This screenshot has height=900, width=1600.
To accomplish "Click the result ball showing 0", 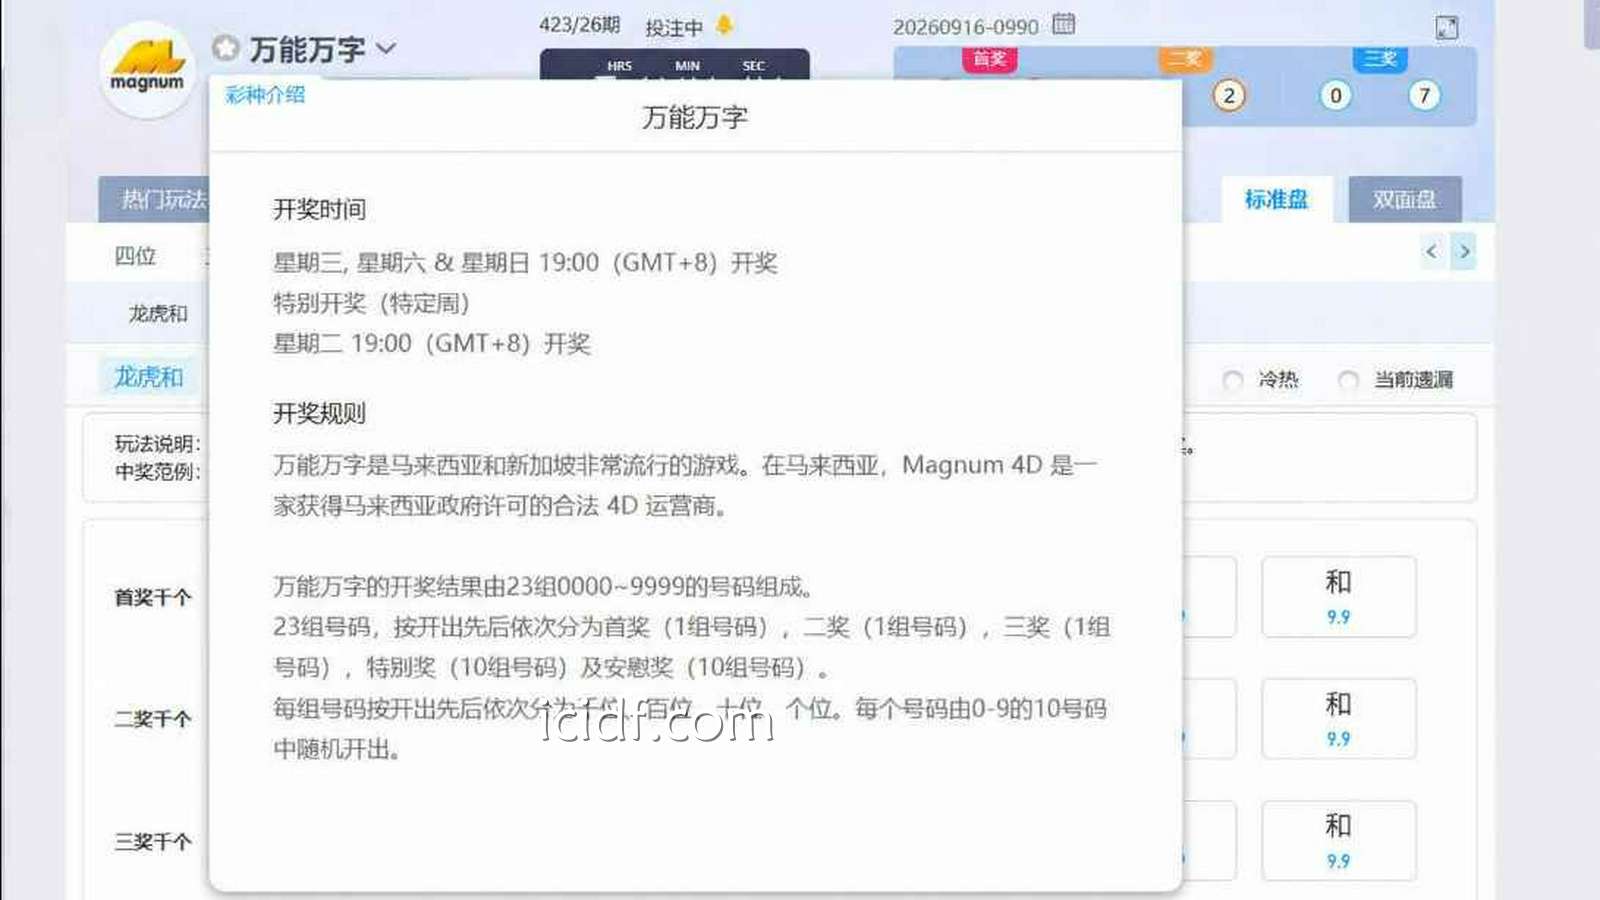I will 1335,96.
